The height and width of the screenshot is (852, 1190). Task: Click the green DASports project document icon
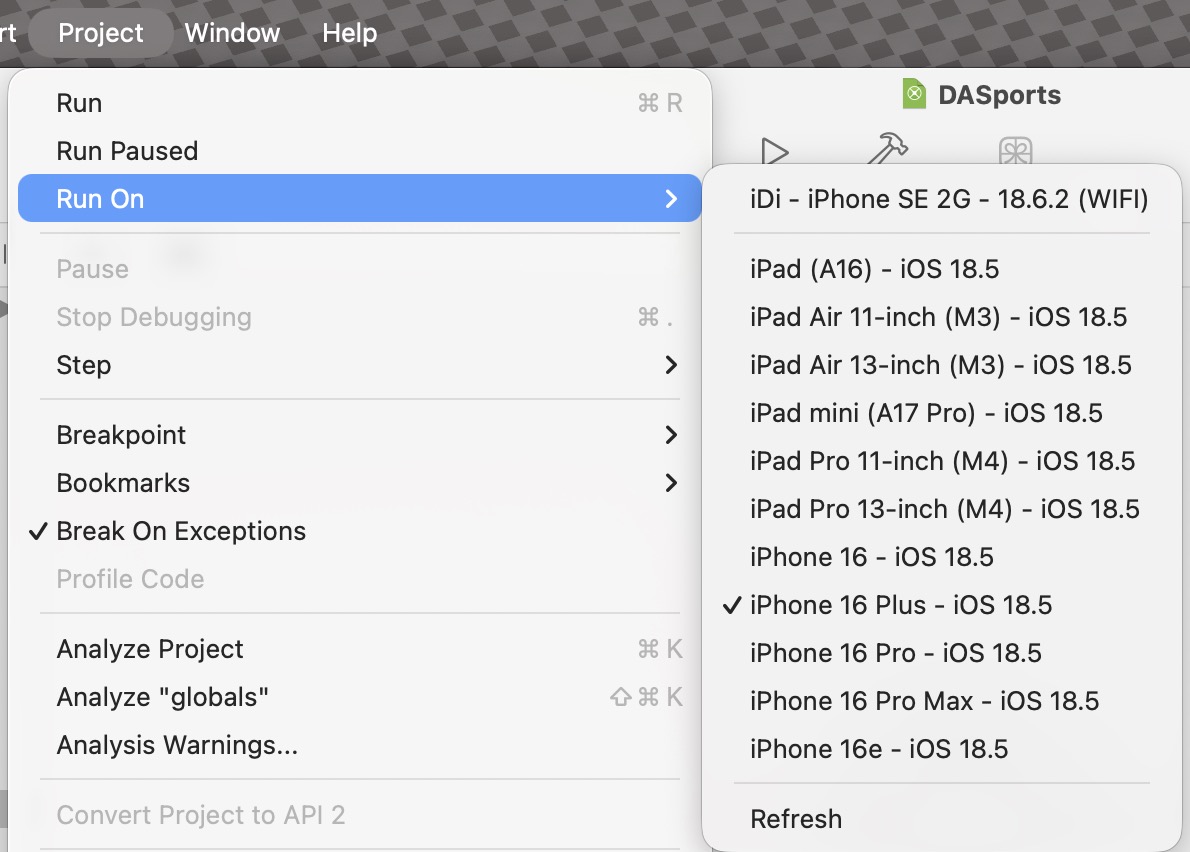pos(914,95)
